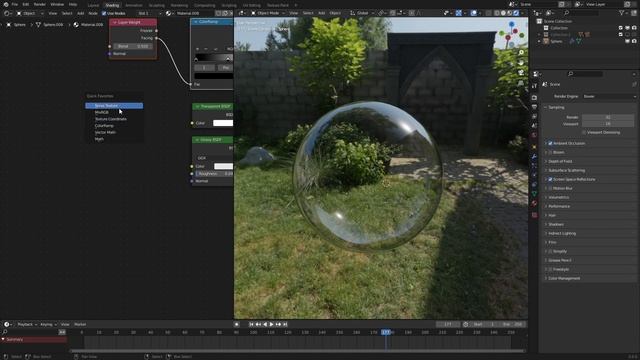
Task: Open node editor type selector icon
Action: coord(7,13)
